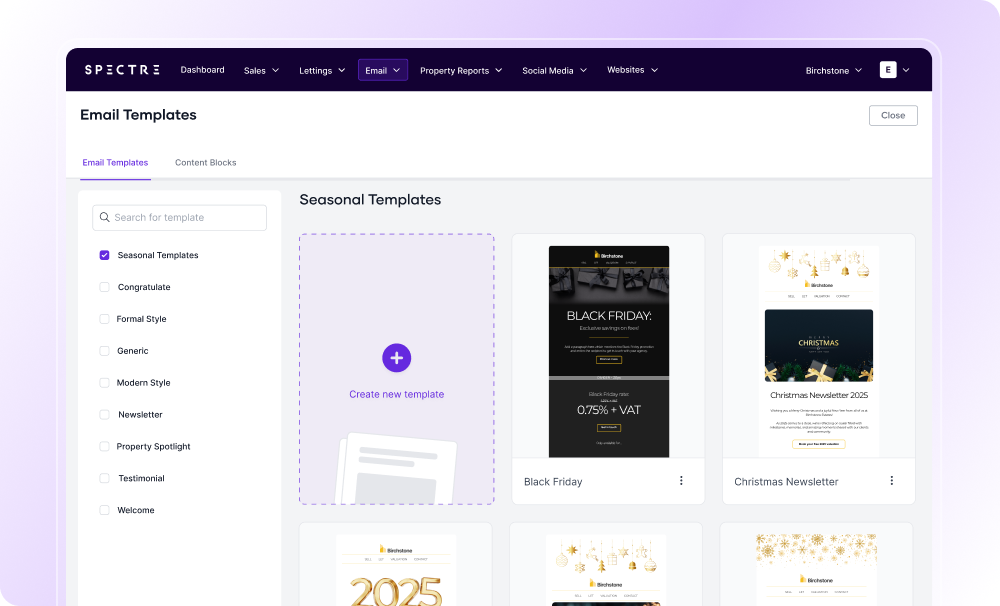1000x606 pixels.
Task: Click the Black Friday card title
Action: 553,482
